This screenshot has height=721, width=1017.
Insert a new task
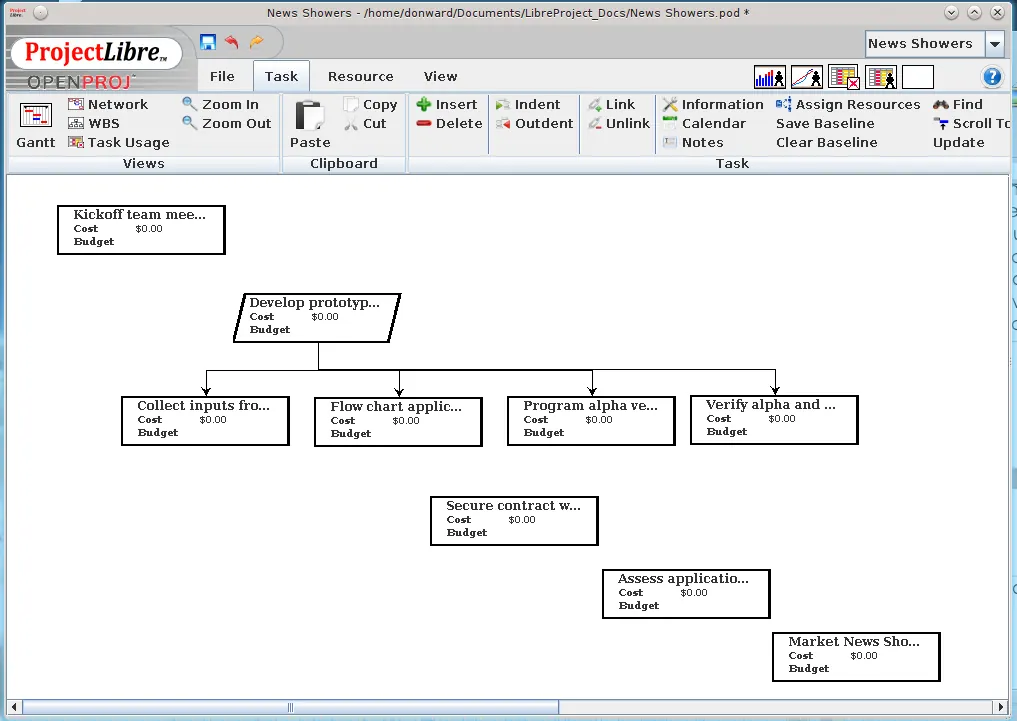pos(447,104)
